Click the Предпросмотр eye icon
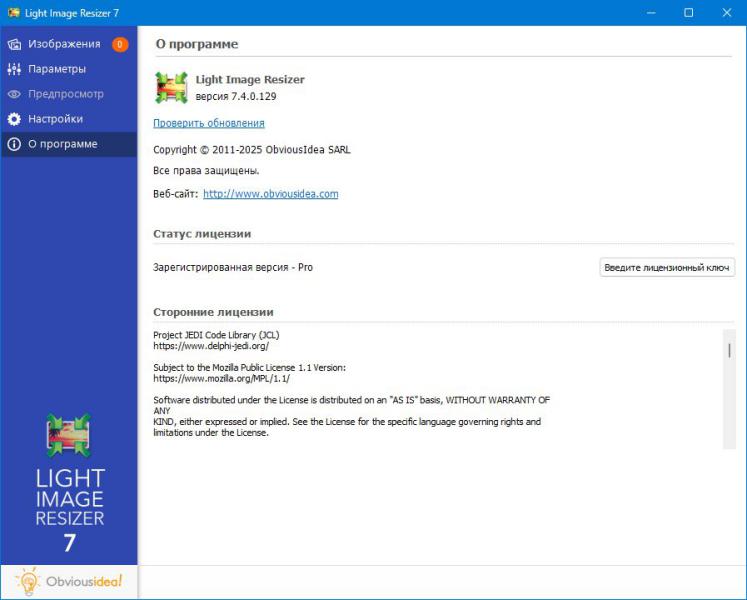 (x=14, y=94)
